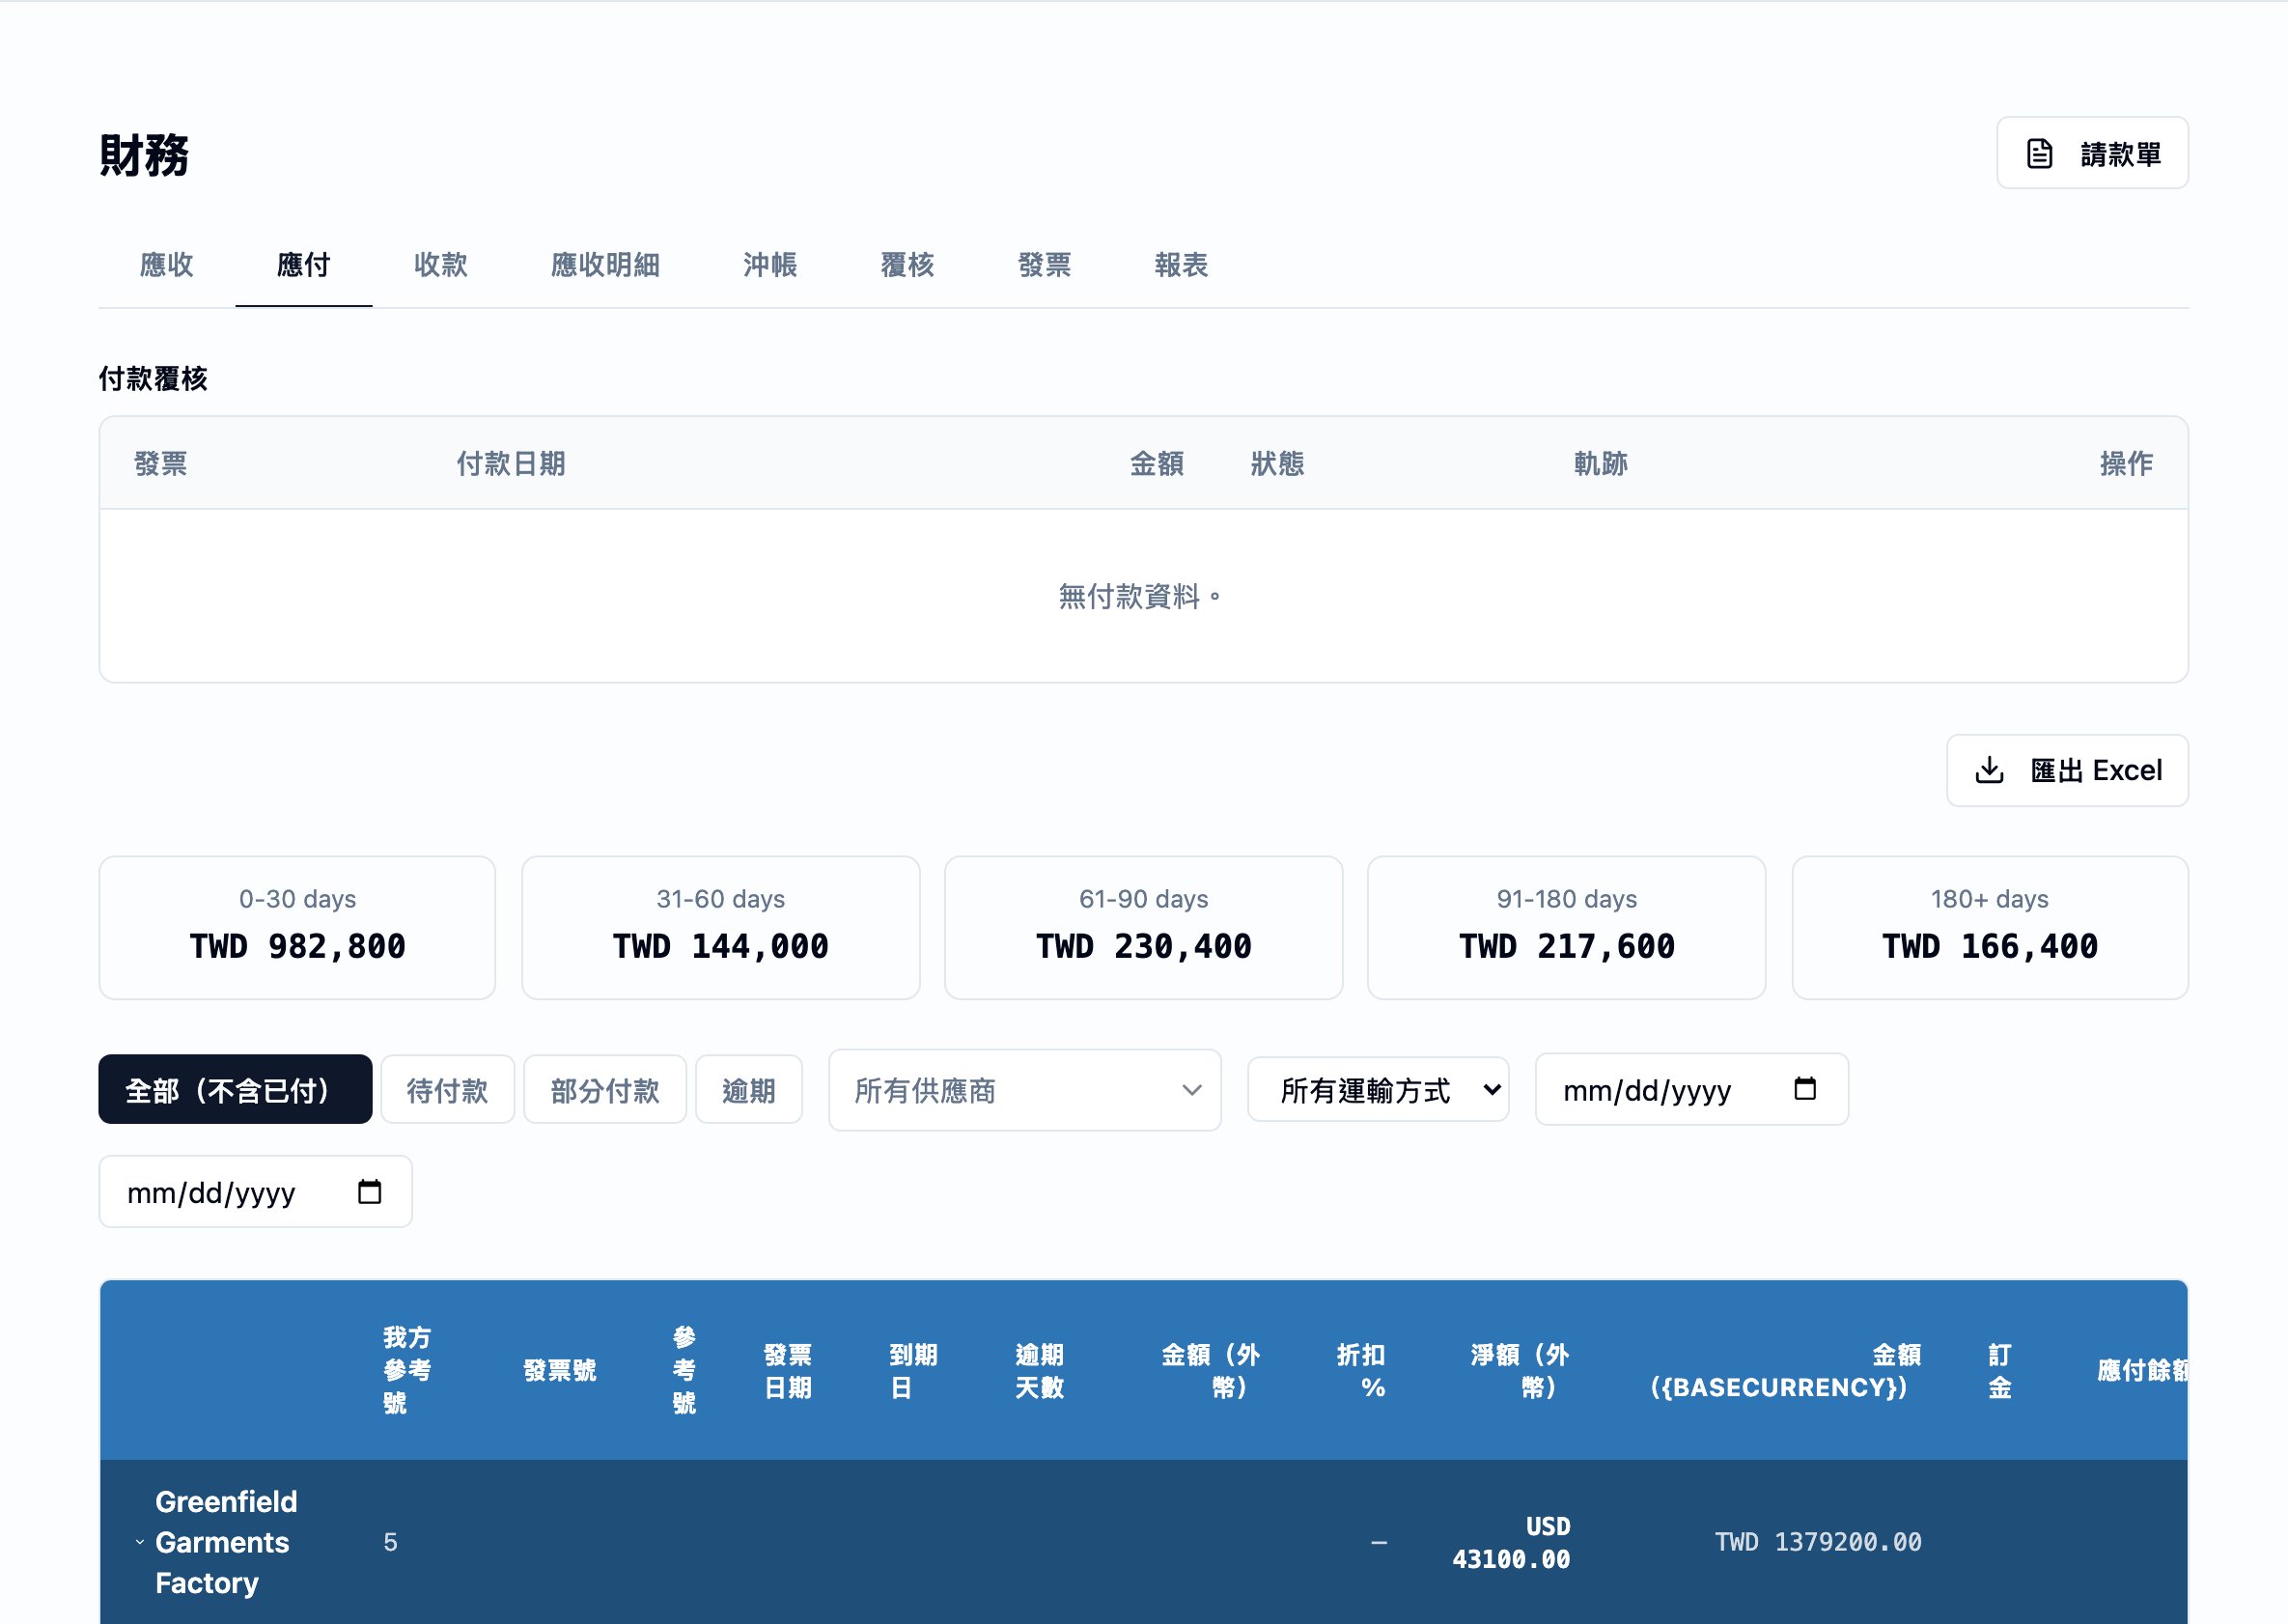Click the 180+ days aging card
This screenshot has height=1624, width=2288.
pos(1989,927)
